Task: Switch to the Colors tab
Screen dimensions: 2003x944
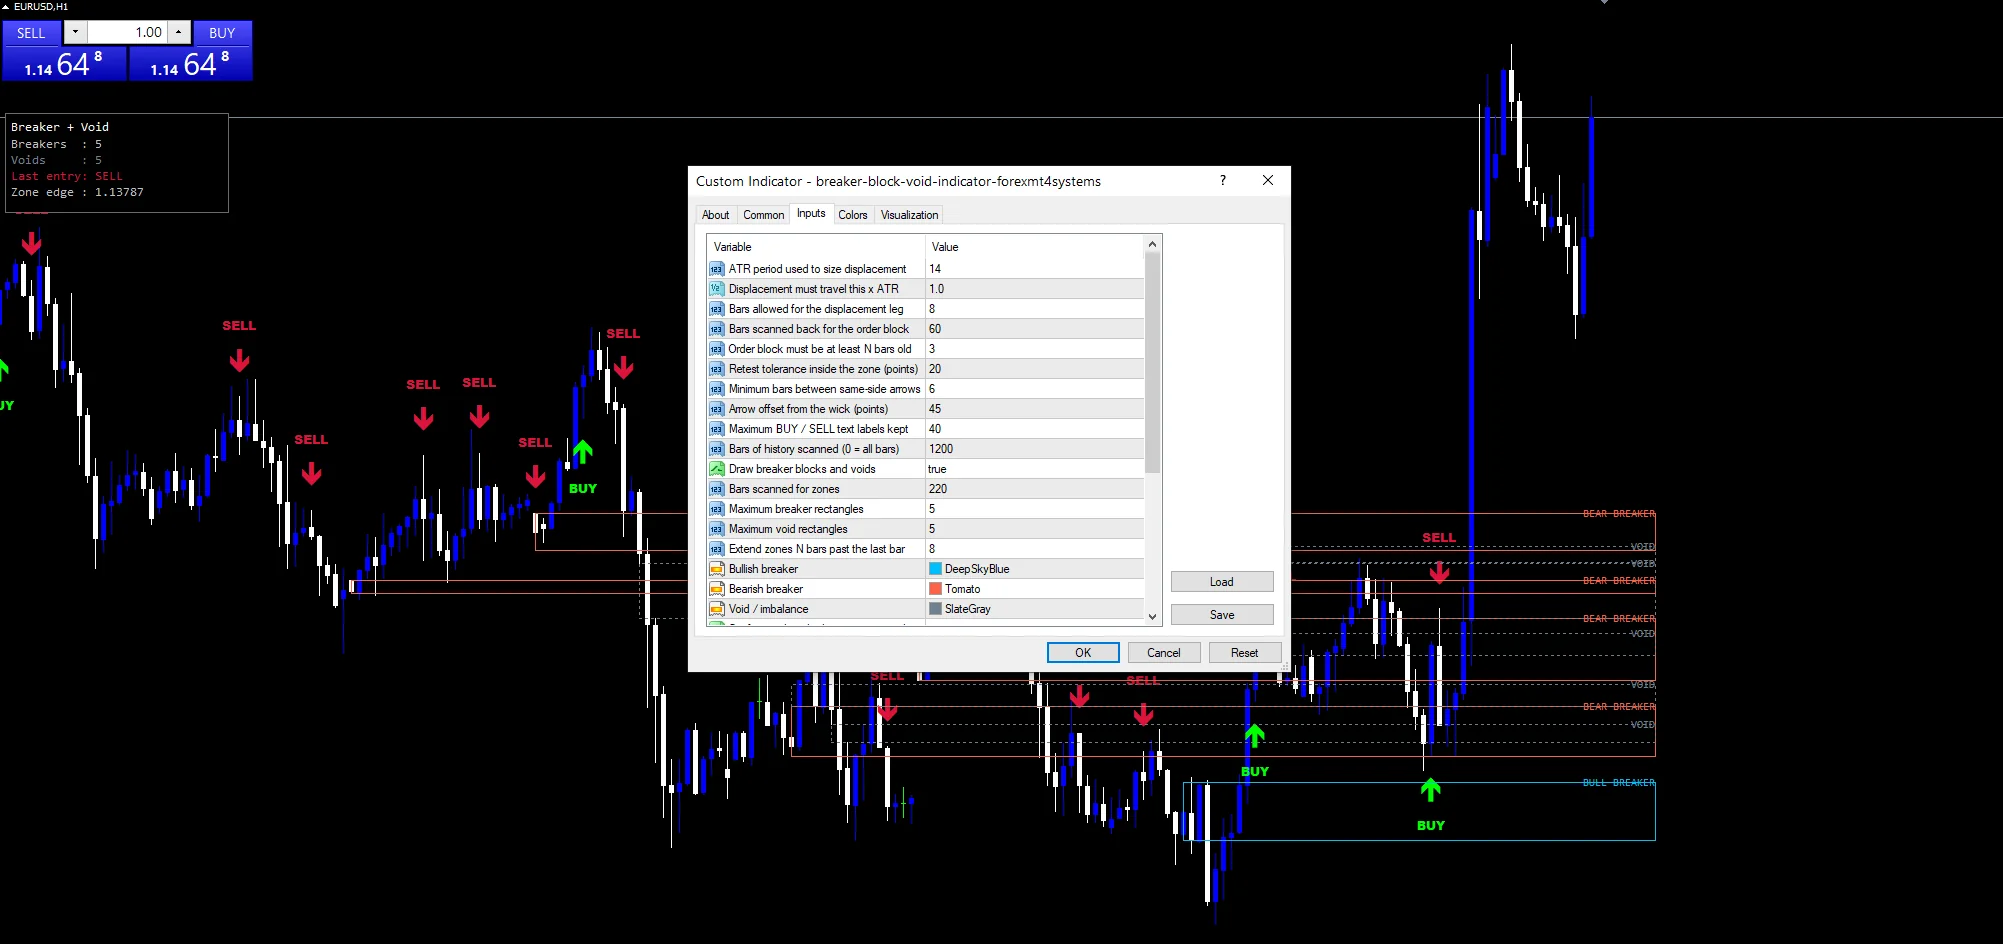Action: [x=853, y=215]
